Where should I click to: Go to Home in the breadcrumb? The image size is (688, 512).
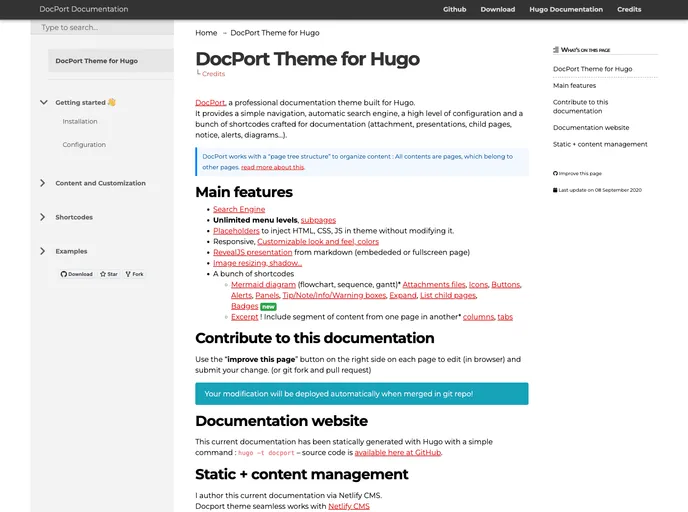tap(206, 33)
